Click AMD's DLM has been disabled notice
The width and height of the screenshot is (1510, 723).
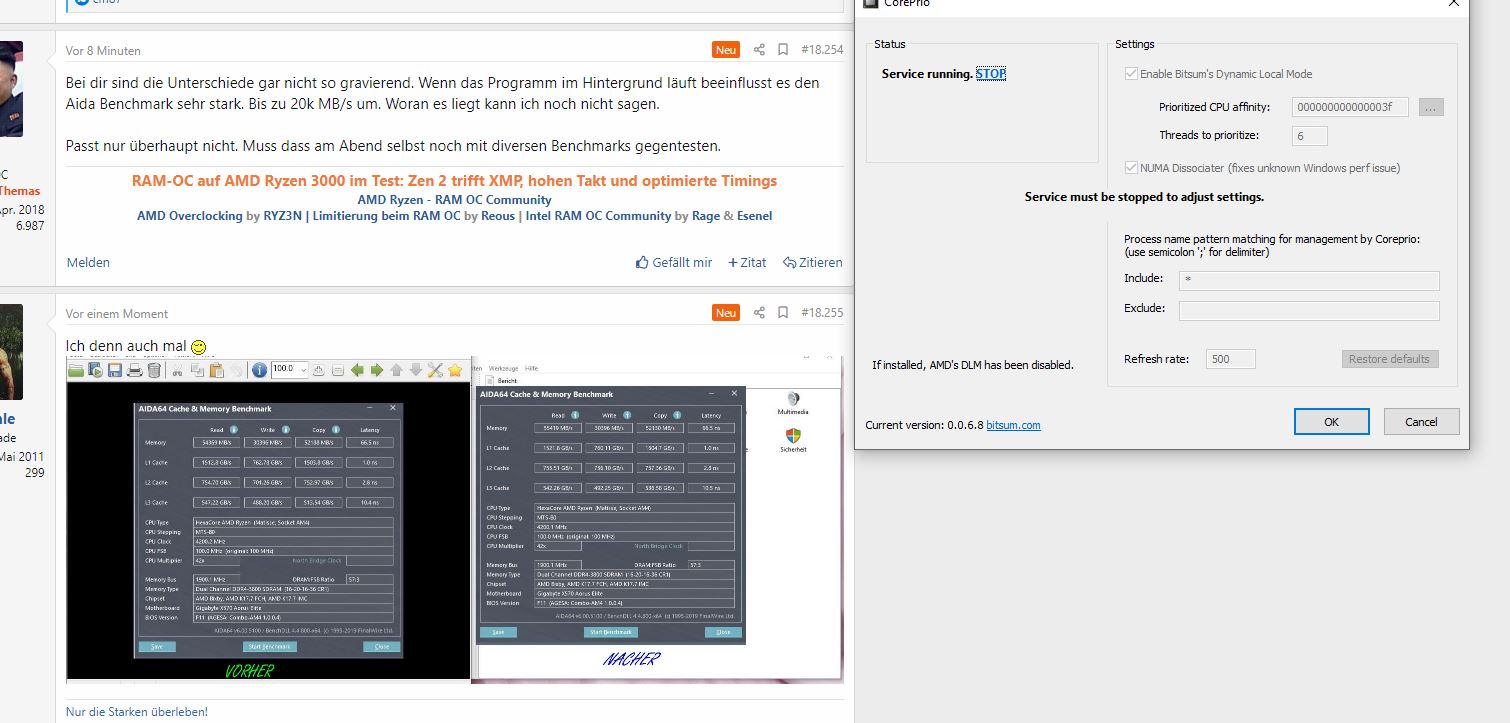coord(973,365)
